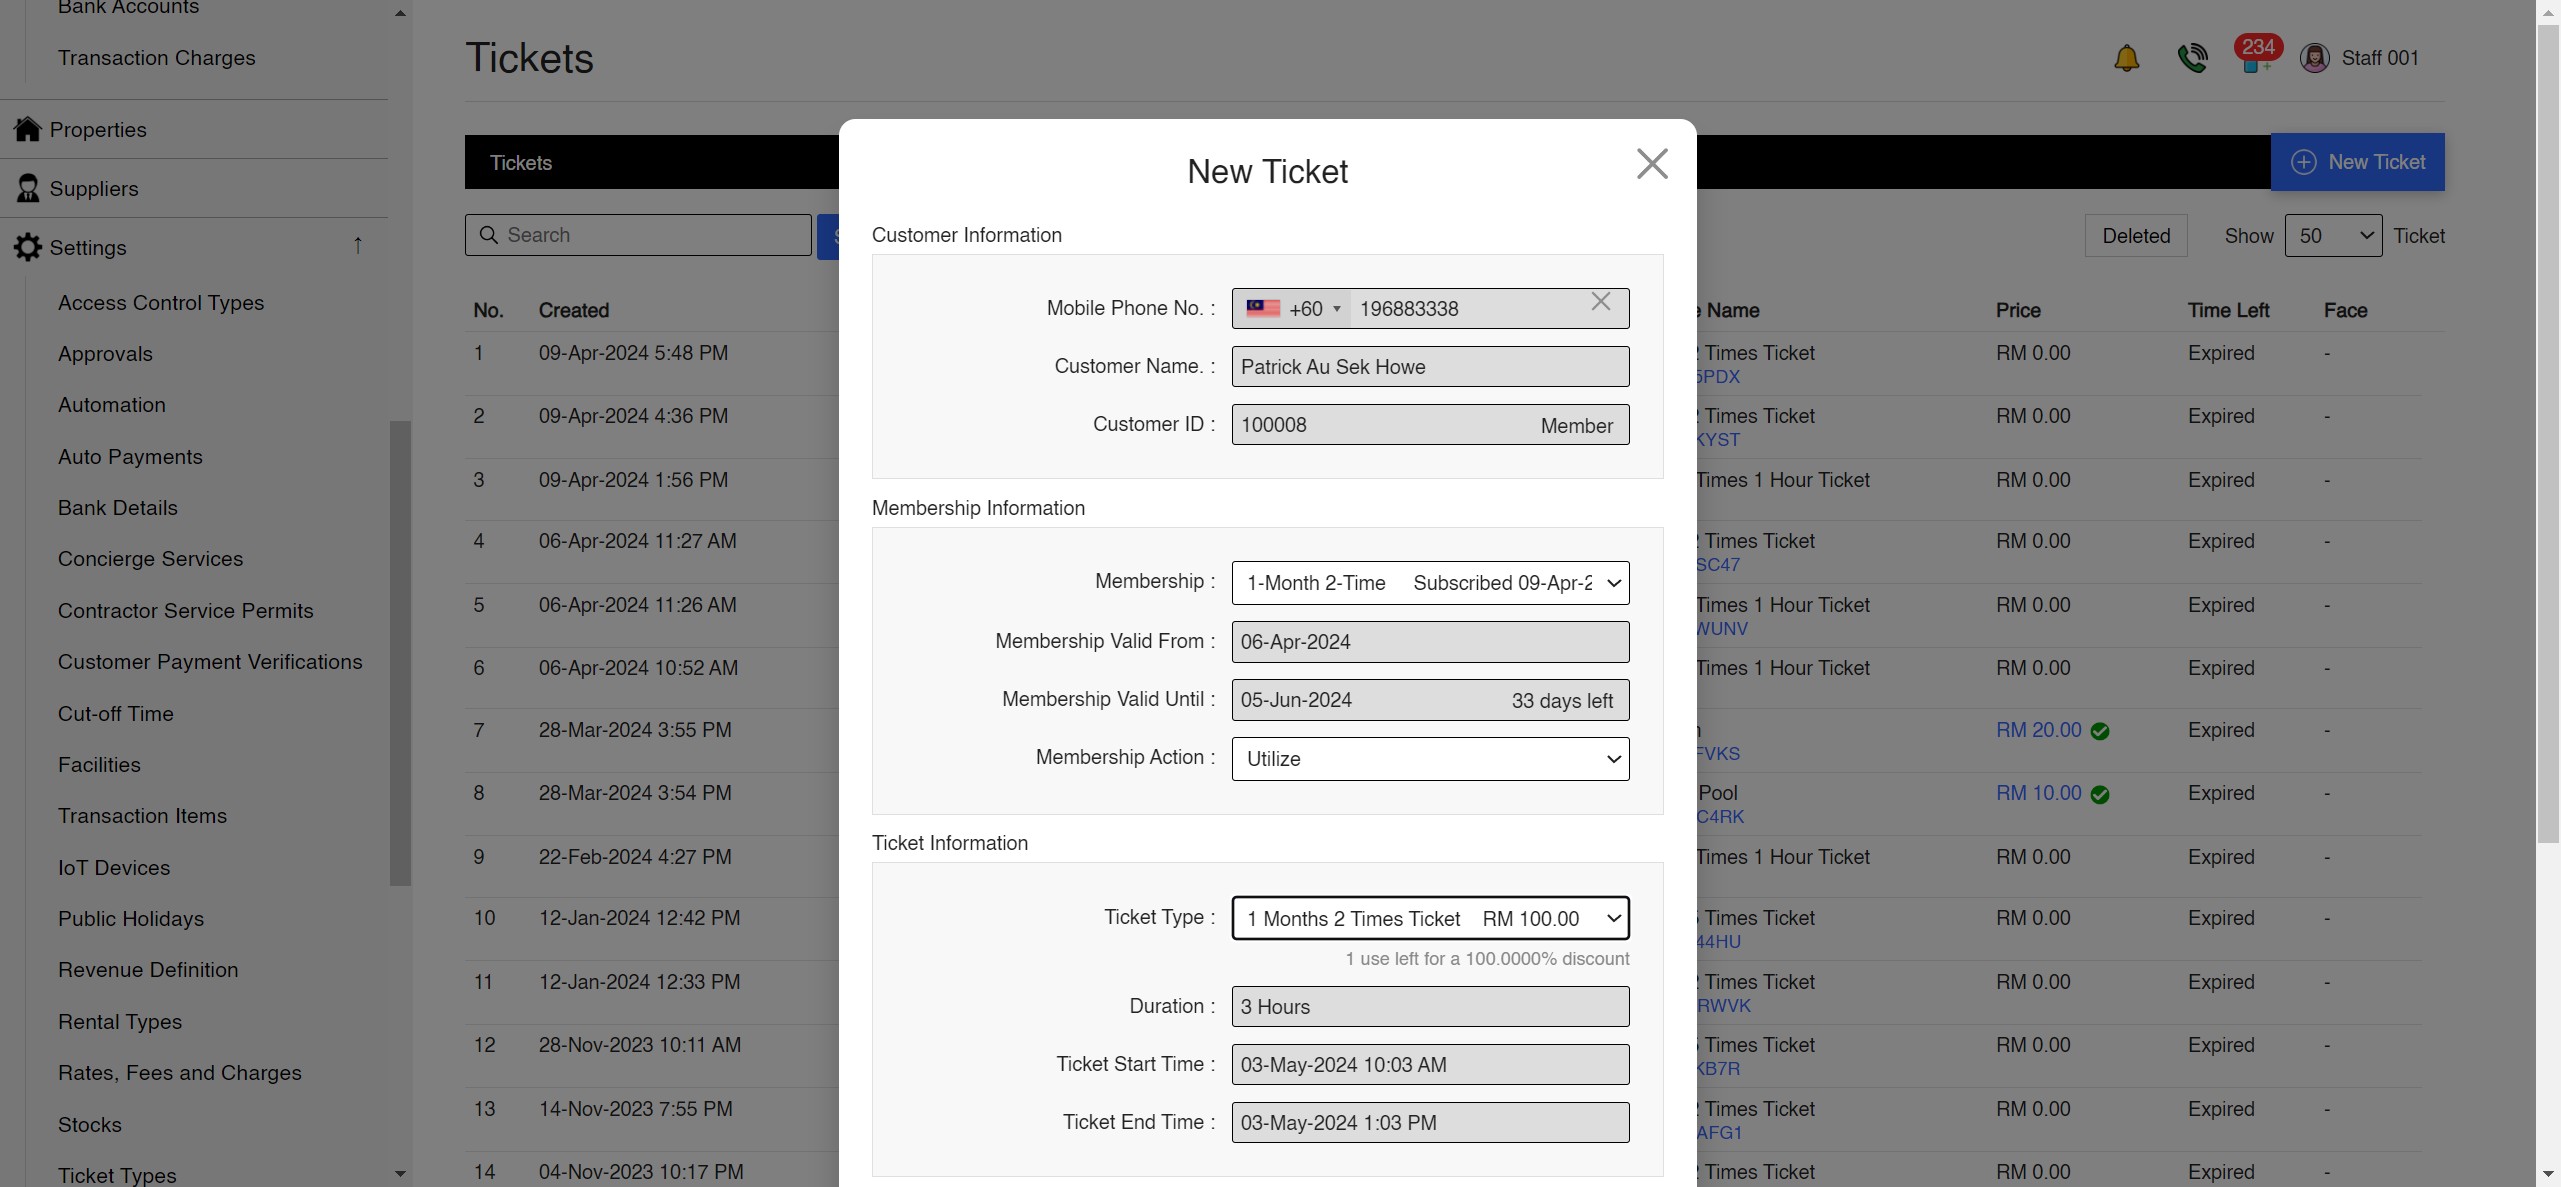Close the New Ticket dialog

tap(1651, 163)
